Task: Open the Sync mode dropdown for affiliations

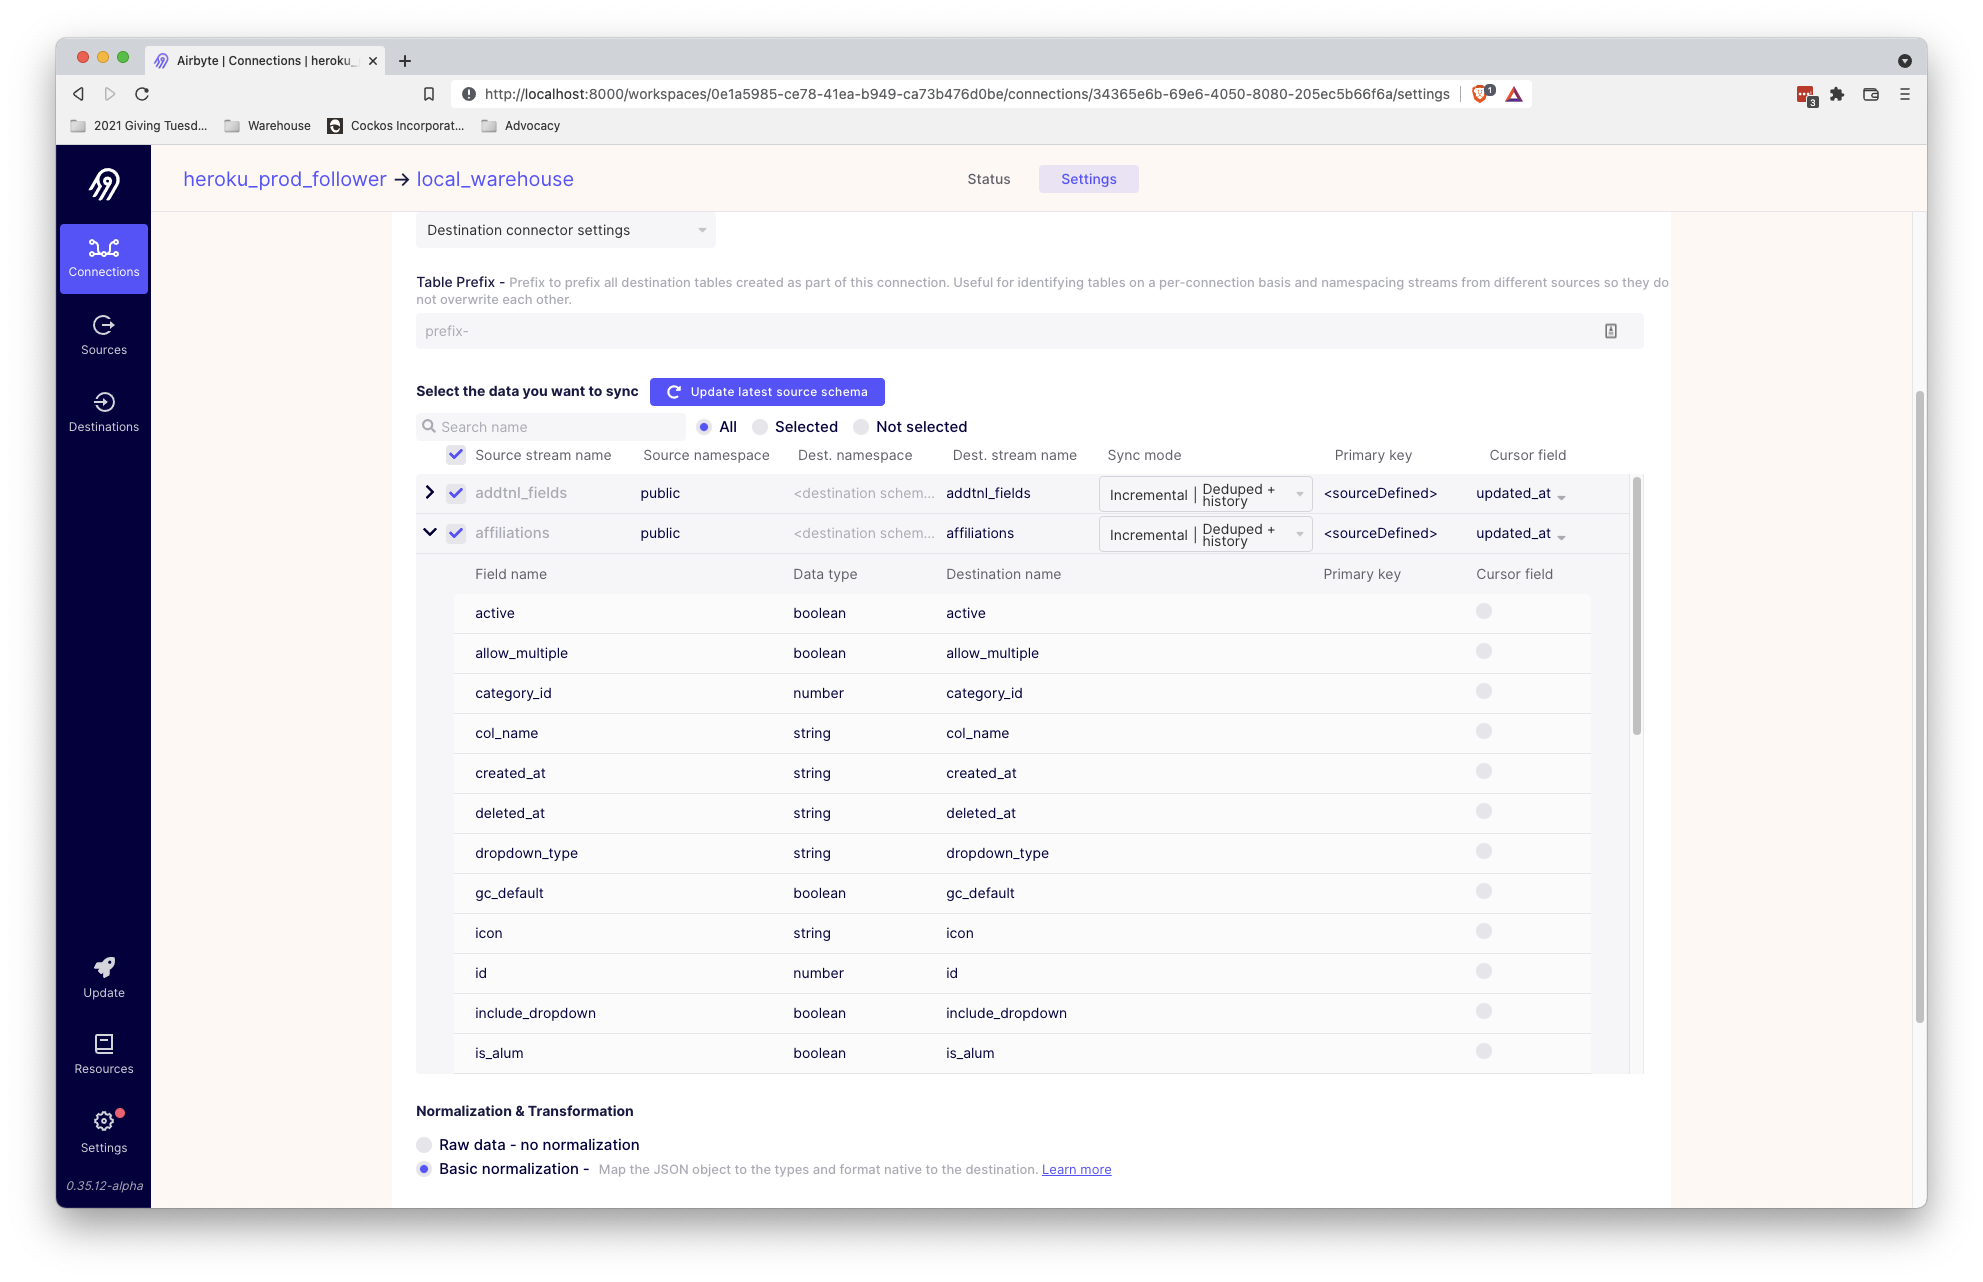Action: tap(1205, 533)
